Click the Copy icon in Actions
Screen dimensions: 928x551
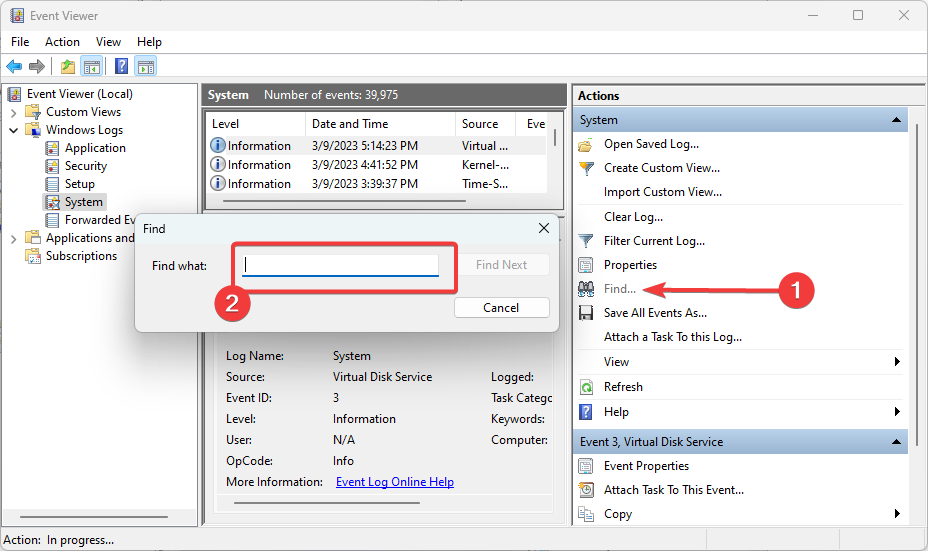click(586, 514)
